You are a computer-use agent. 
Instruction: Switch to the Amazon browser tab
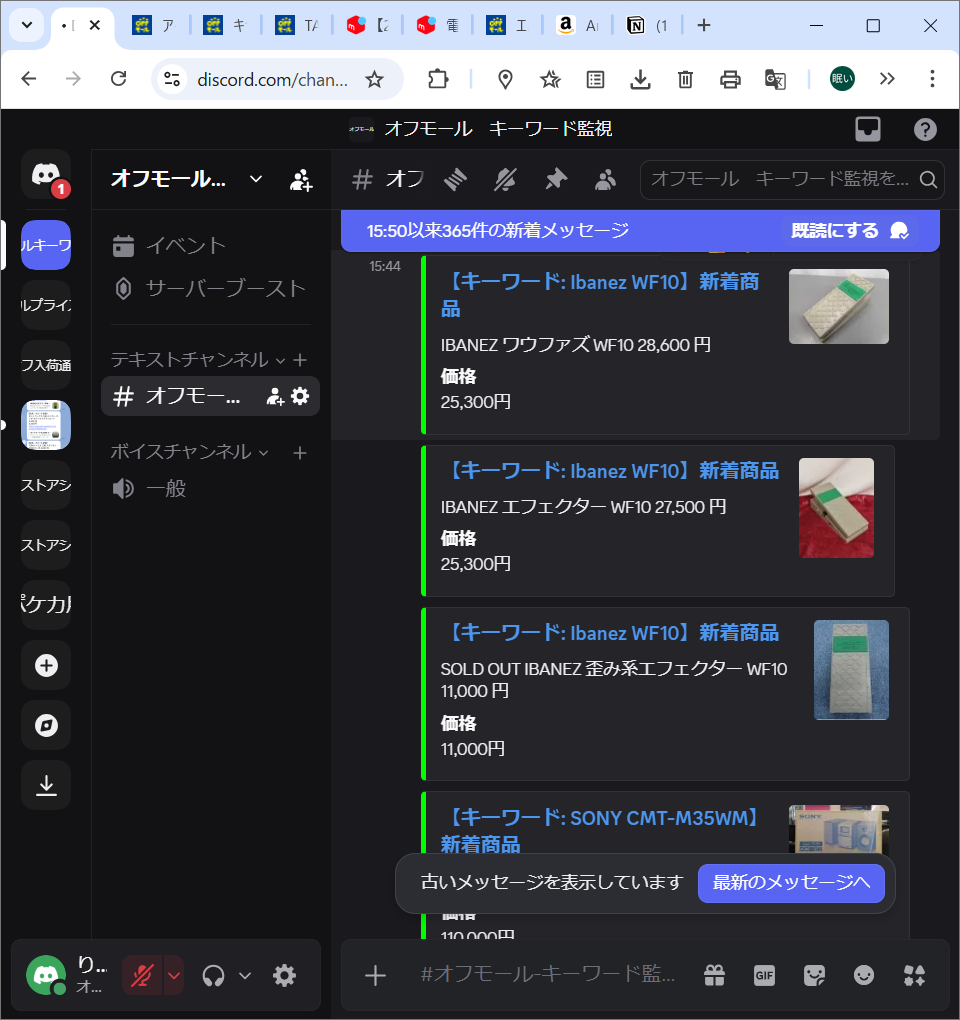click(578, 25)
